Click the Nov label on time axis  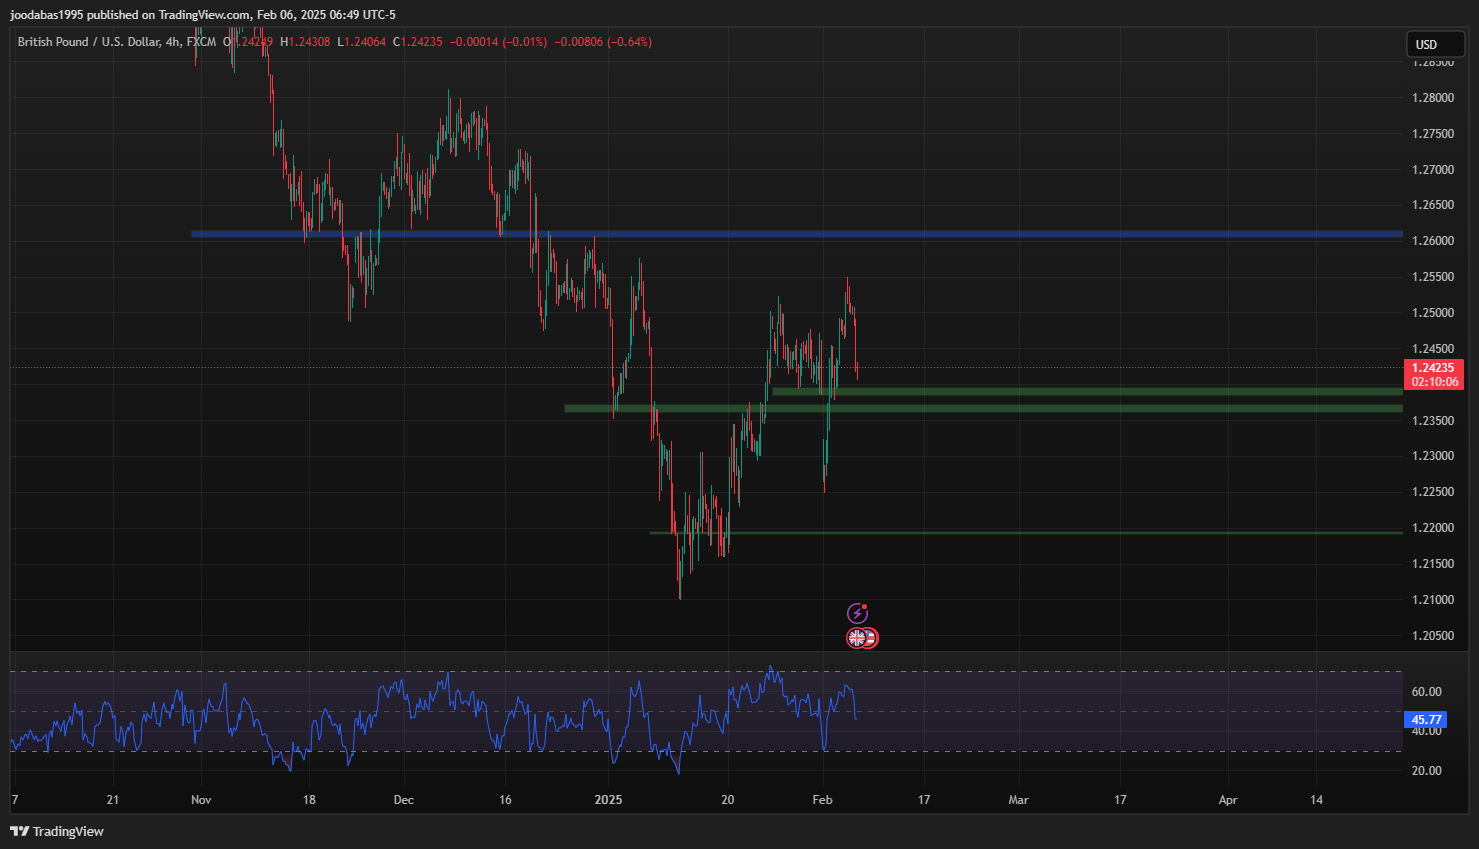point(201,800)
